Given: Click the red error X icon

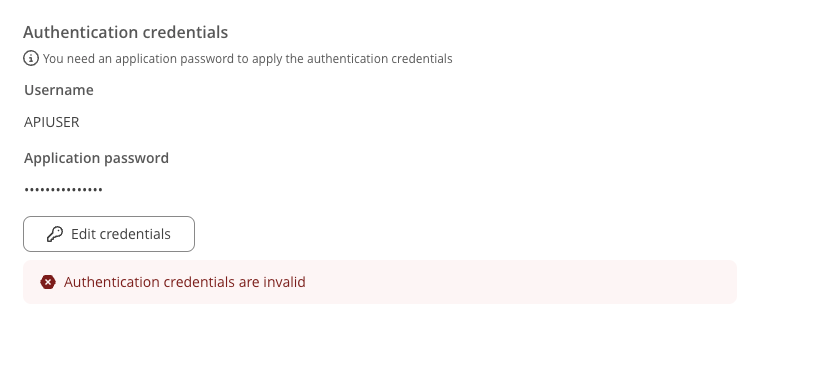Looking at the screenshot, I should (48, 282).
